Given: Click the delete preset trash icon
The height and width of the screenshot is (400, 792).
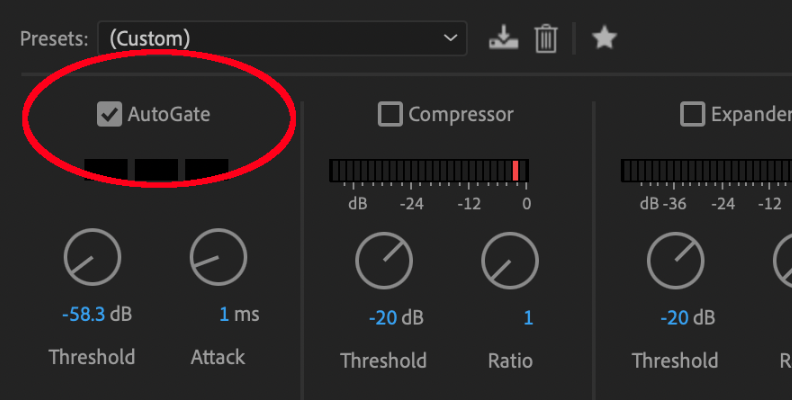Looking at the screenshot, I should (546, 39).
